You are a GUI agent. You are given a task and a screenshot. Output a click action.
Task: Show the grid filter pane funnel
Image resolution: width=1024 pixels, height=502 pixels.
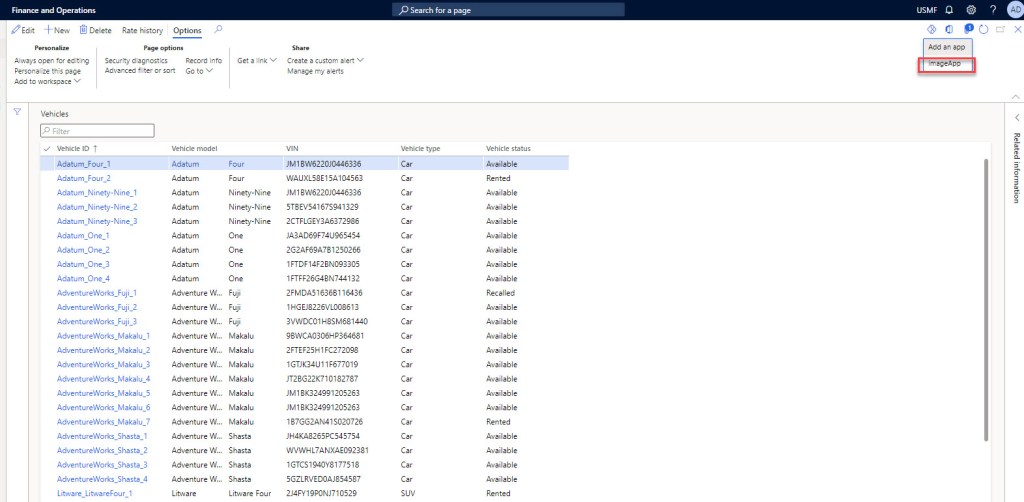click(x=17, y=112)
